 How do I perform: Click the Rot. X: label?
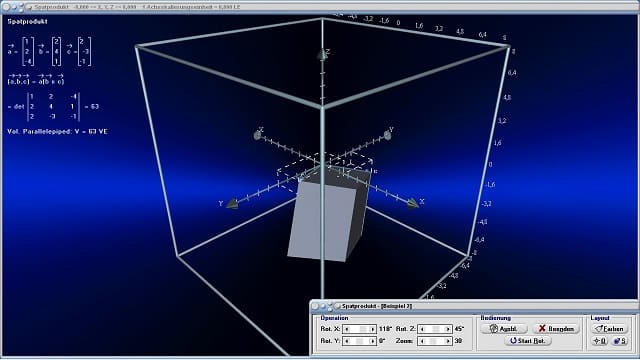click(330, 329)
